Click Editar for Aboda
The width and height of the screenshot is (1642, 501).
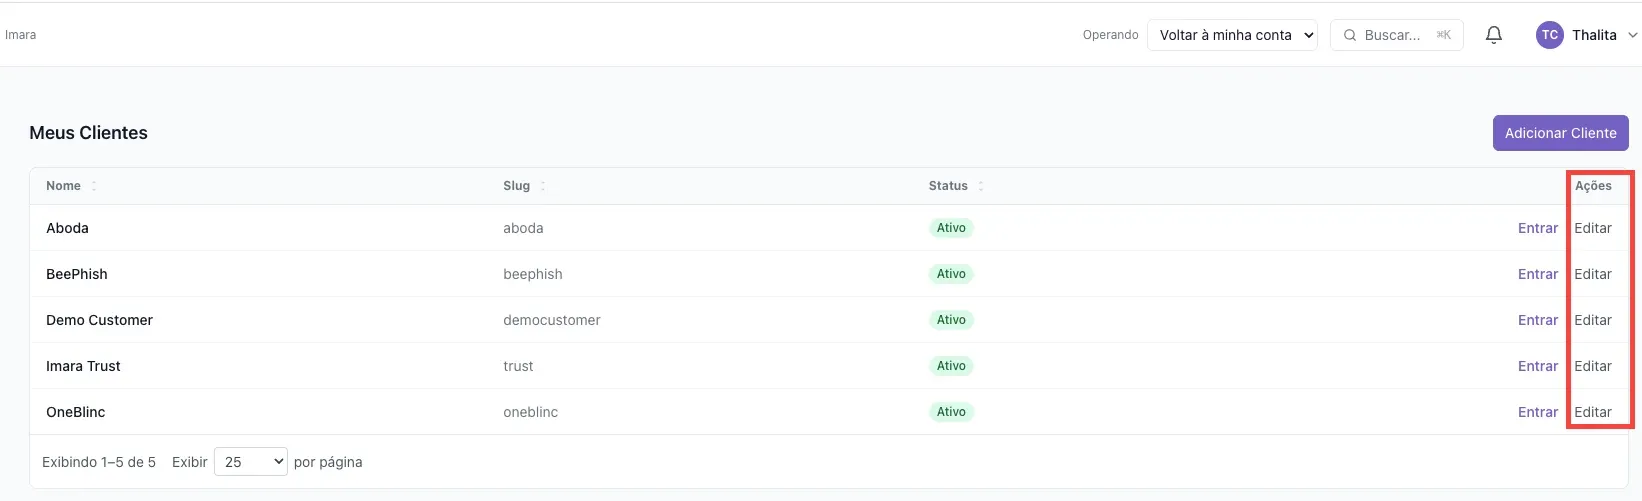coord(1593,228)
